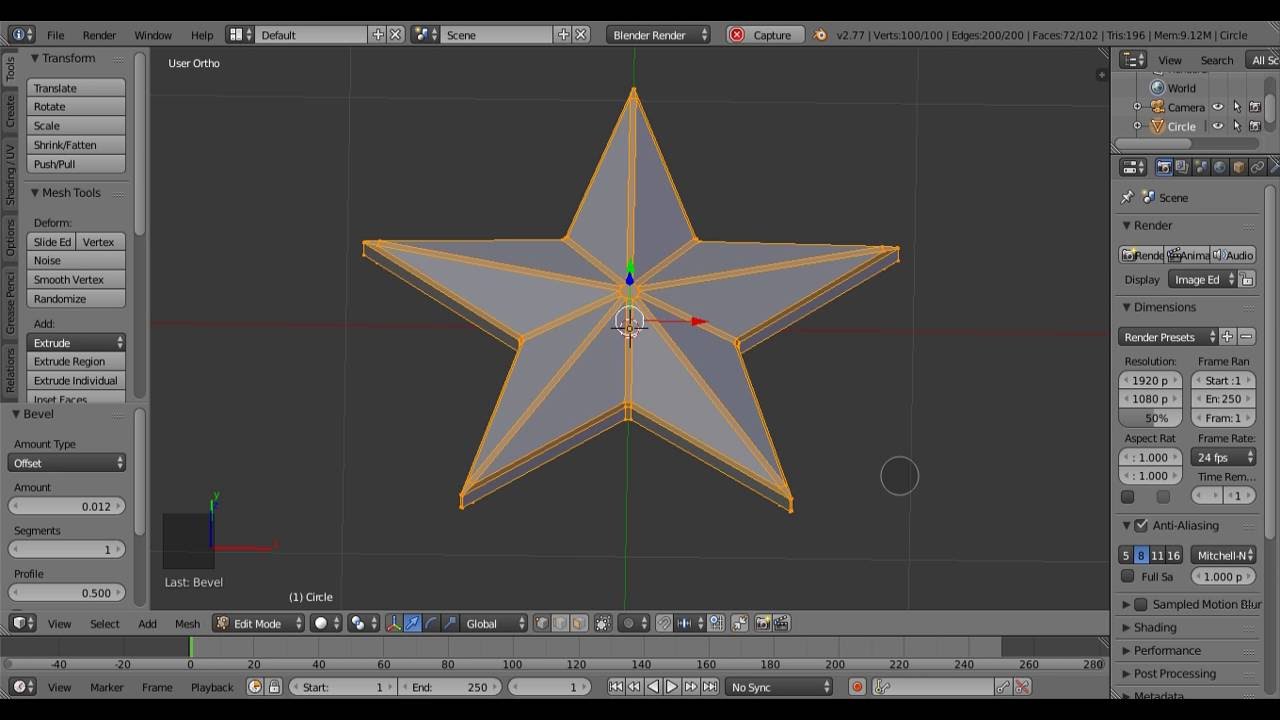Expand the Camera item in outliner

(1137, 107)
